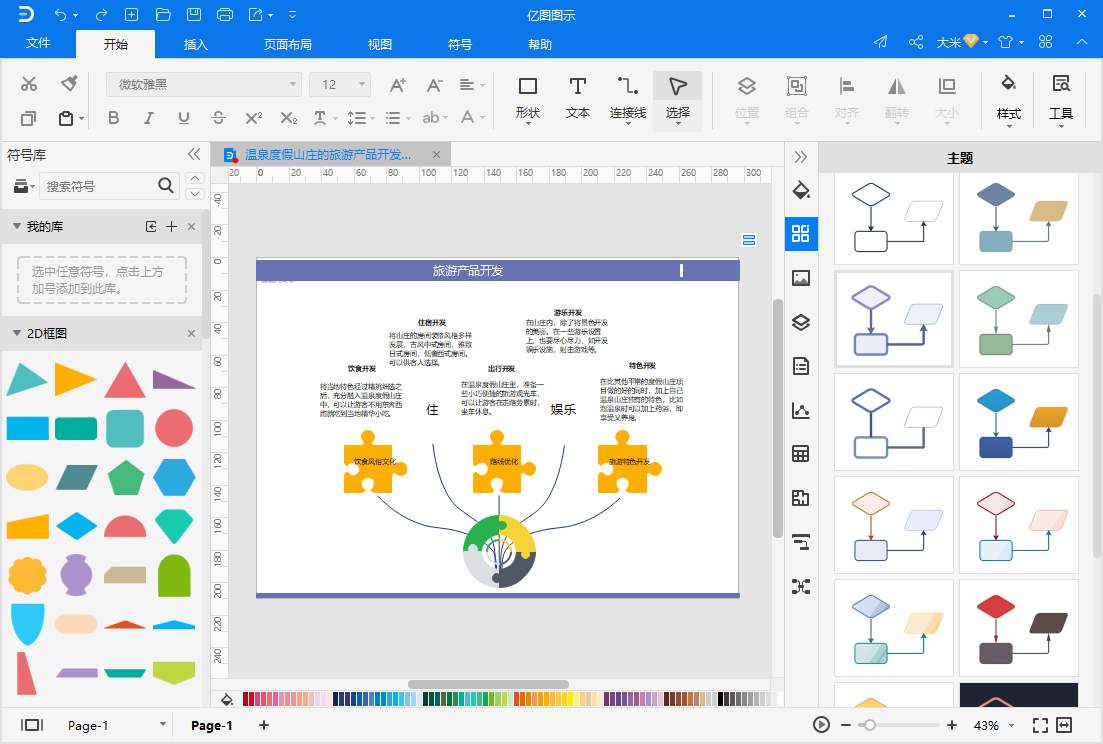Image resolution: width=1103 pixels, height=744 pixels.
Task: Open a file with the folder icon
Action: pyautogui.click(x=162, y=14)
